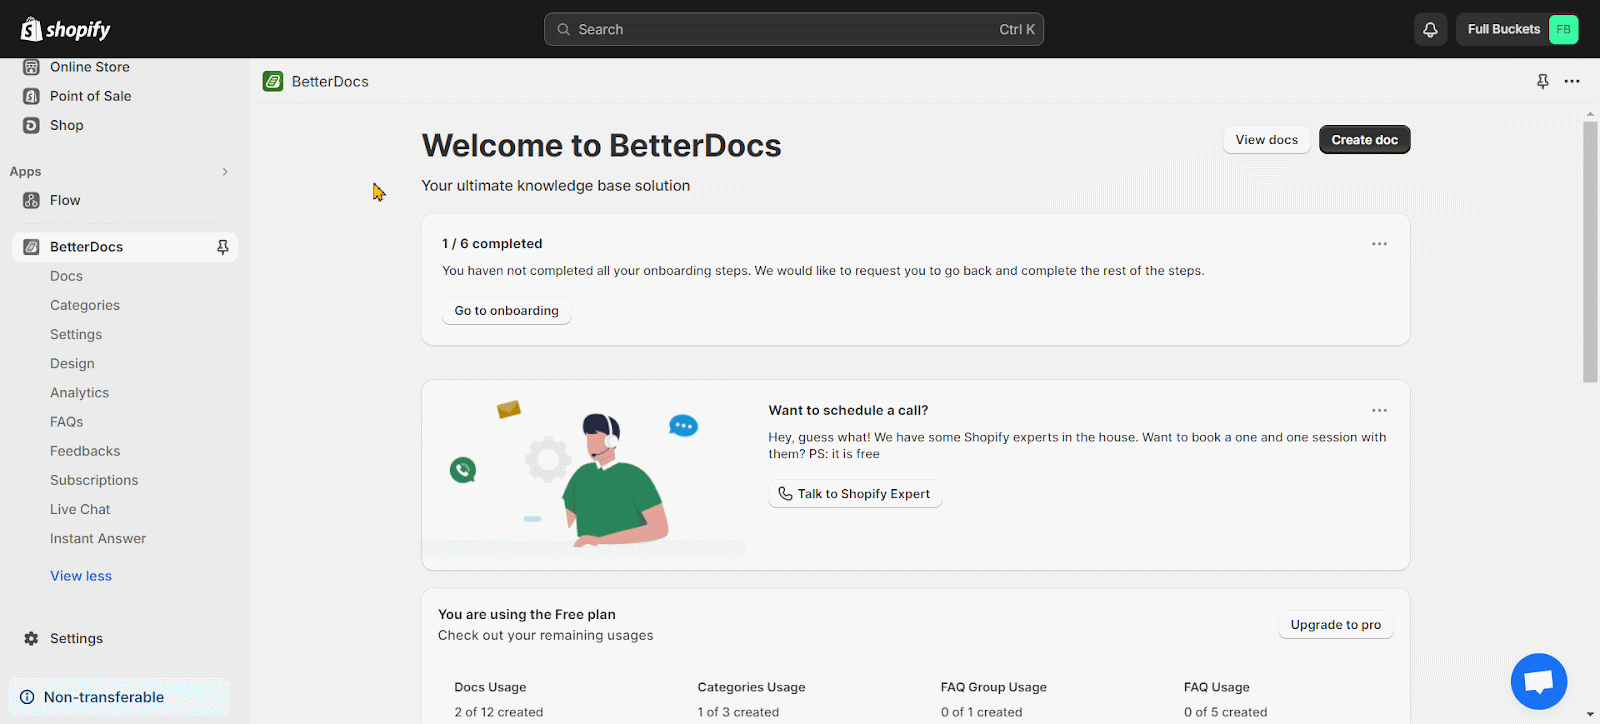Open the blue chat bubble widget
The height and width of the screenshot is (724, 1600).
point(1538,681)
